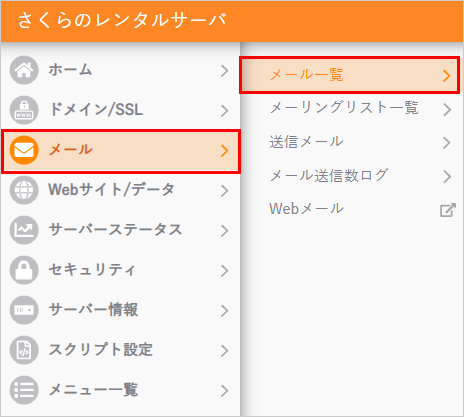The image size is (464, 417).
Task: Open the セキュリティ menu label
Action: pos(92,270)
